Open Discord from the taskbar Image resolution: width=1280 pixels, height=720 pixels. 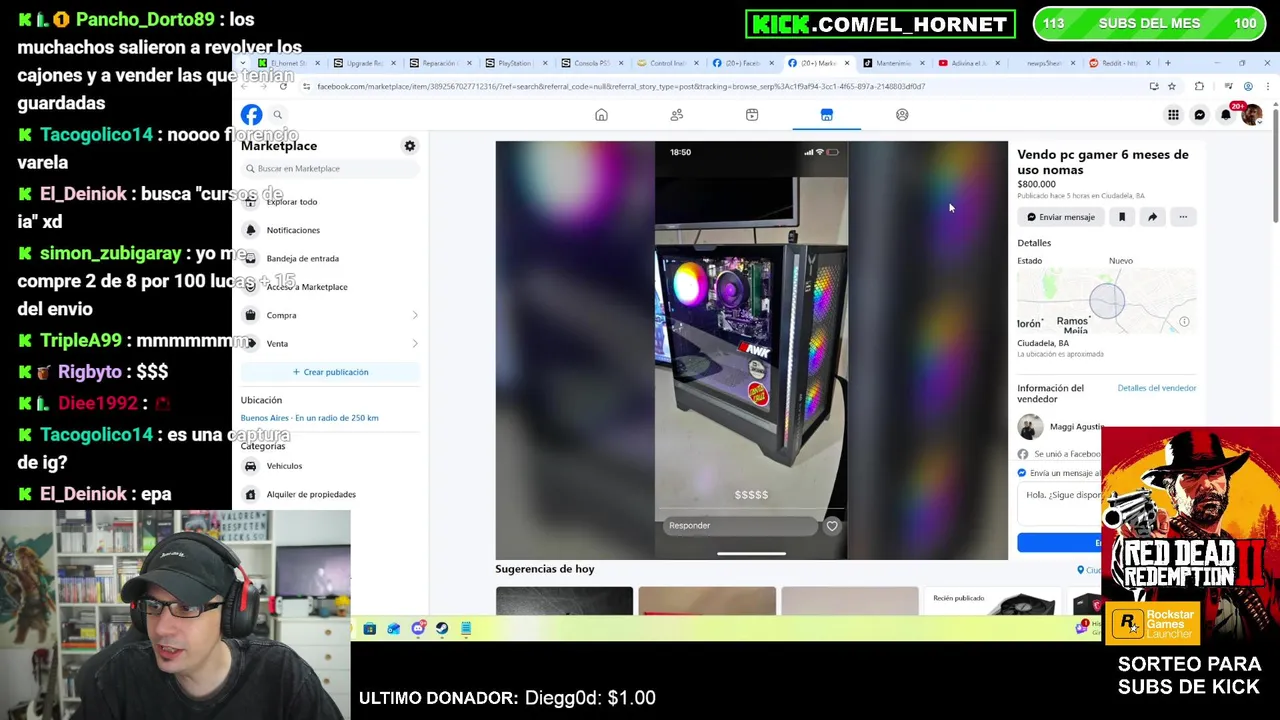point(418,629)
